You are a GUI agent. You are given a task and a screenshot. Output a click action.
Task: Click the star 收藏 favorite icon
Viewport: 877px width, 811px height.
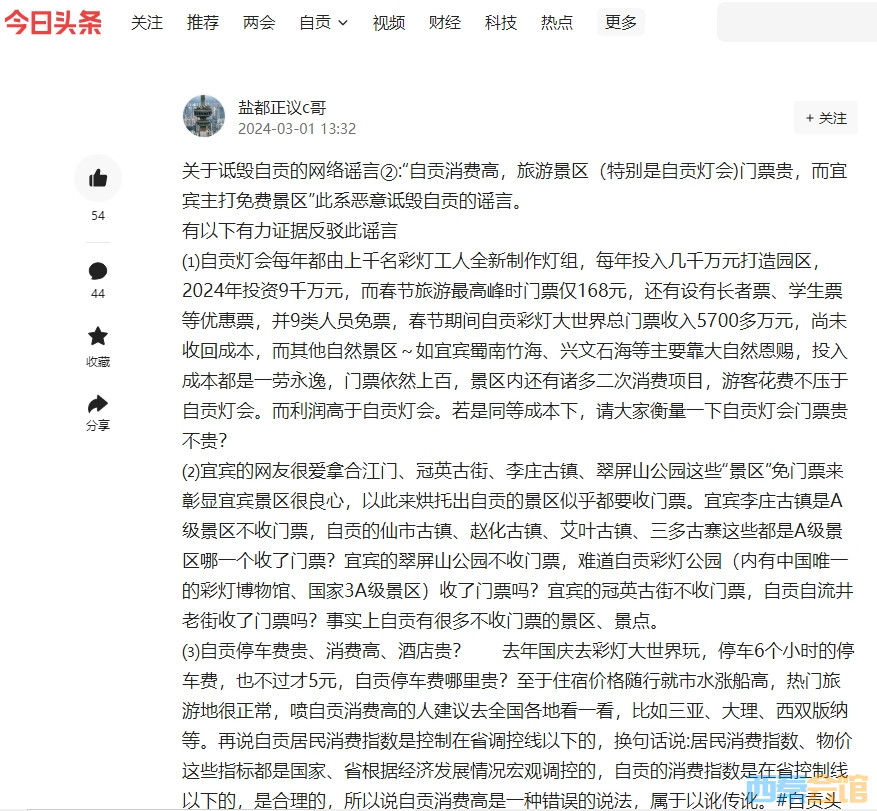point(98,336)
